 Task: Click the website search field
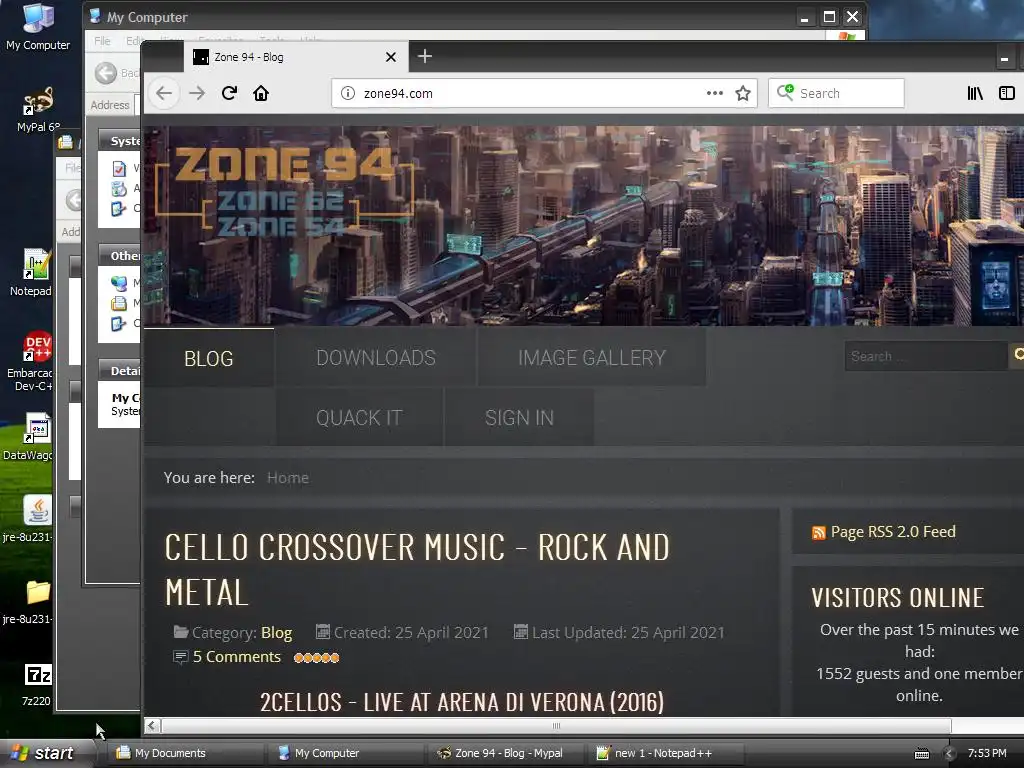[x=925, y=356]
